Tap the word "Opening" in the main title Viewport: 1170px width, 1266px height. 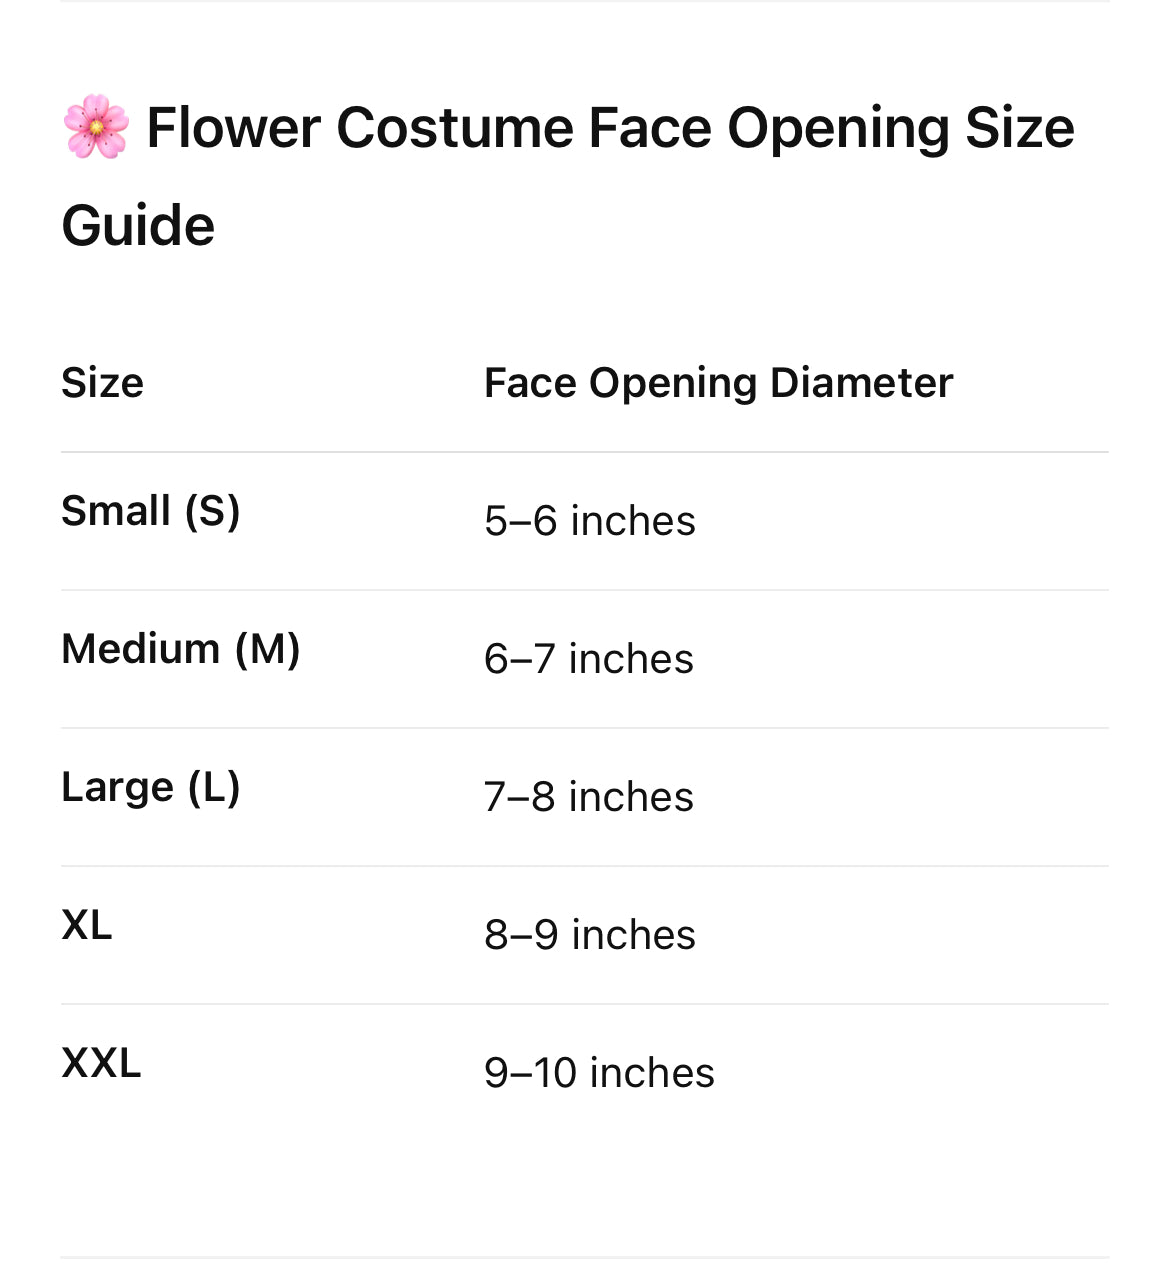coord(838,128)
